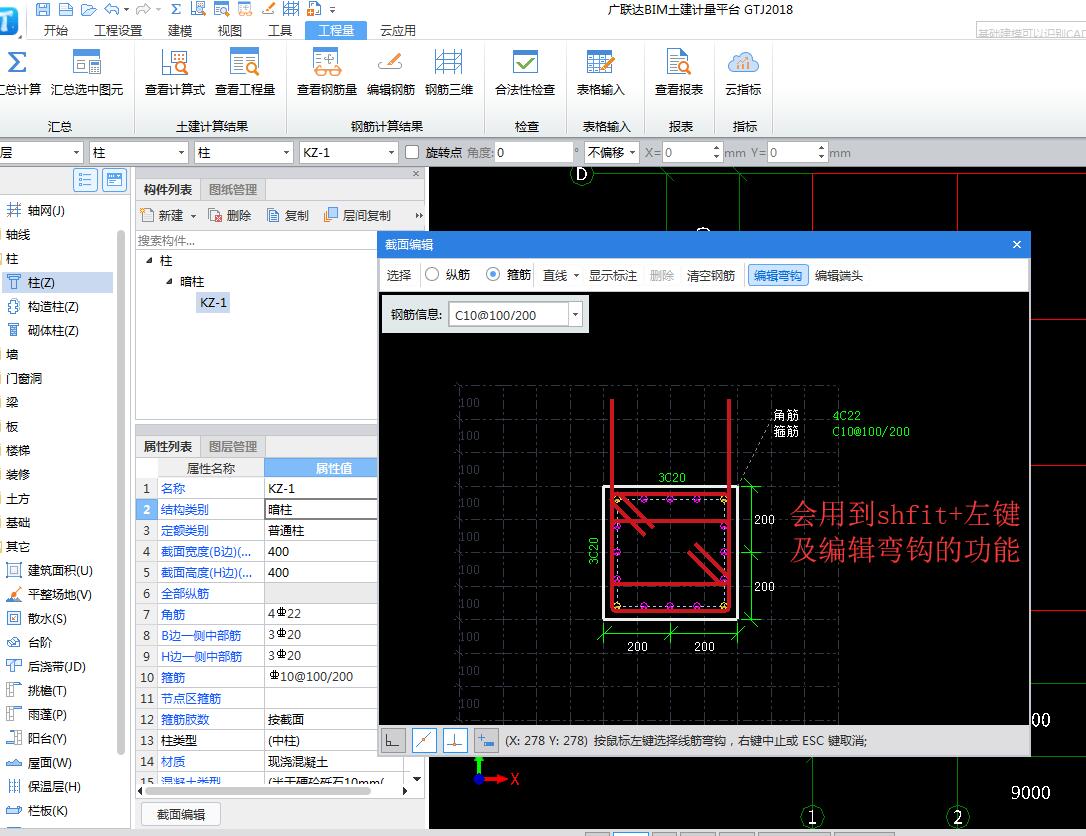This screenshot has width=1086, height=836.
Task: Switch navigation to panel view icon
Action: tap(114, 180)
